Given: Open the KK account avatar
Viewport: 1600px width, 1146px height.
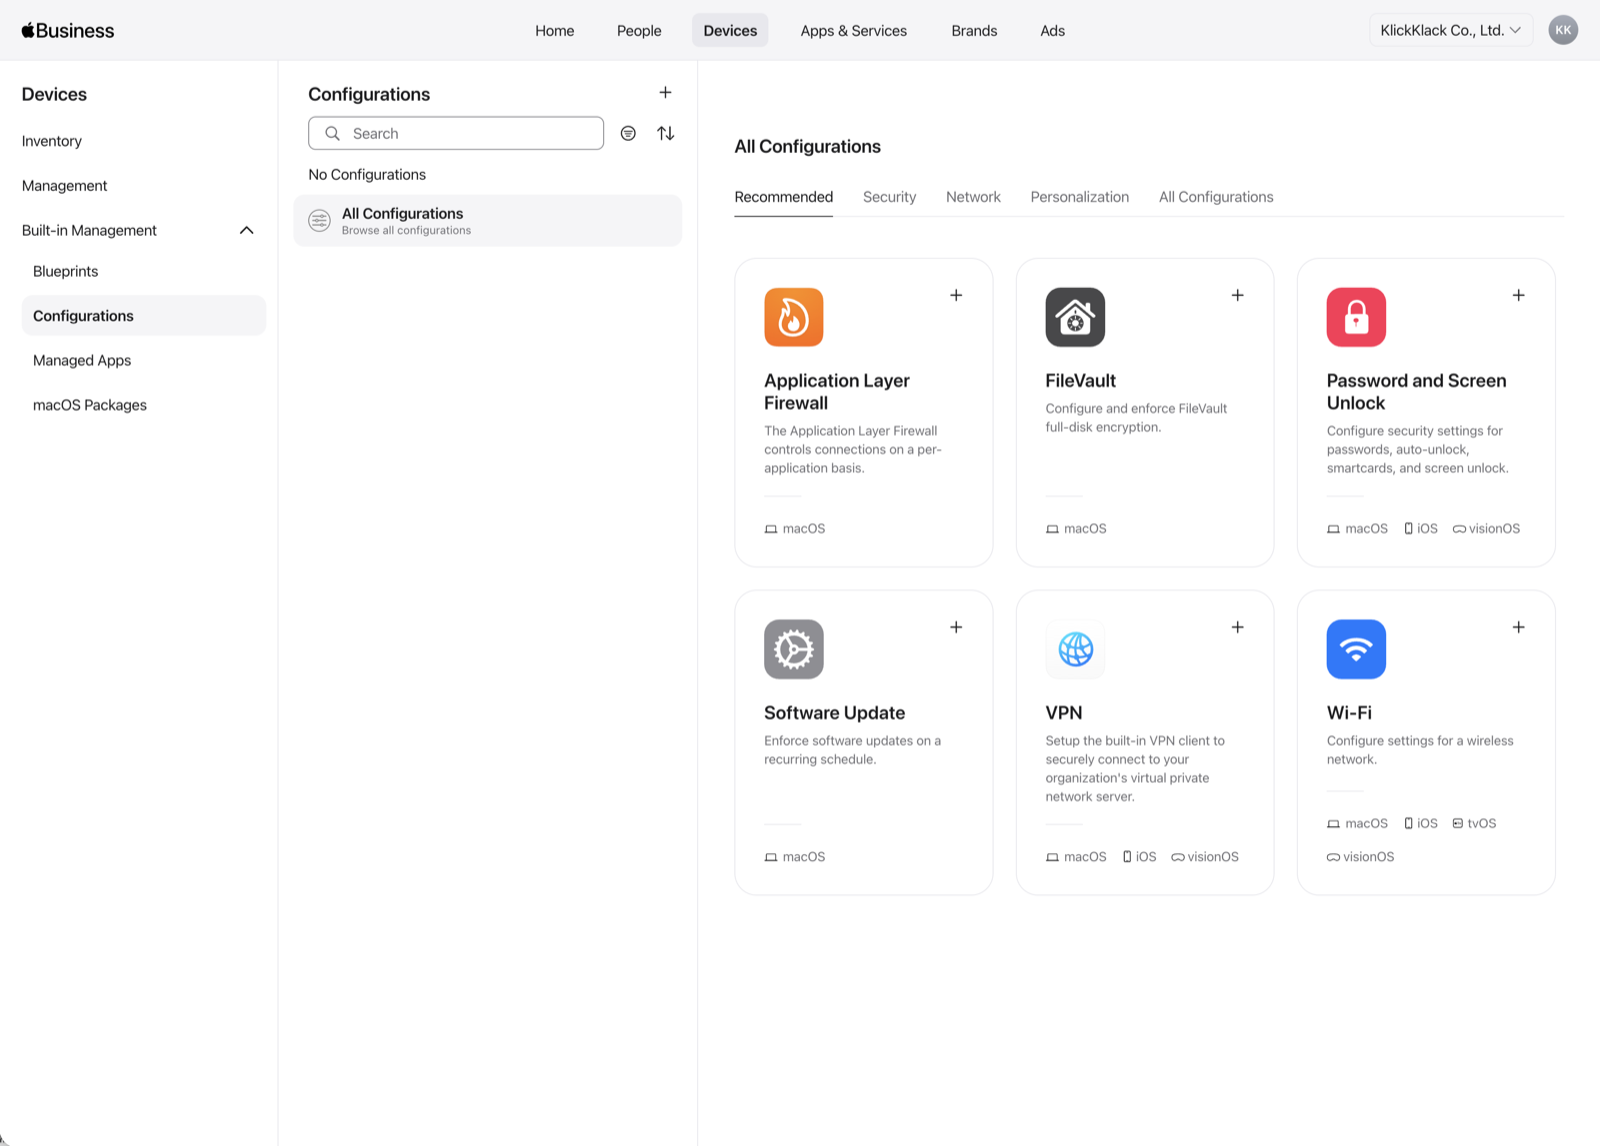Looking at the screenshot, I should click(1563, 30).
